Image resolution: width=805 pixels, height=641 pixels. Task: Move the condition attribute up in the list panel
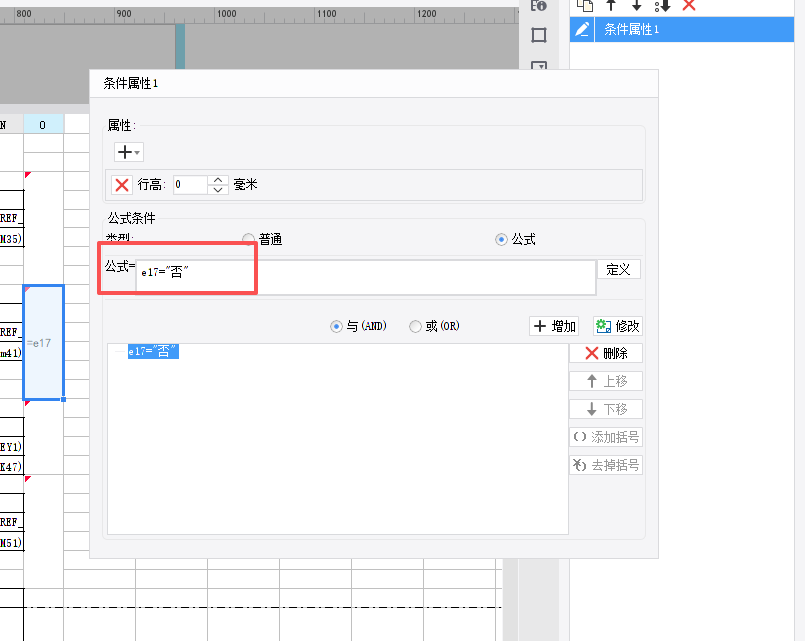point(611,5)
